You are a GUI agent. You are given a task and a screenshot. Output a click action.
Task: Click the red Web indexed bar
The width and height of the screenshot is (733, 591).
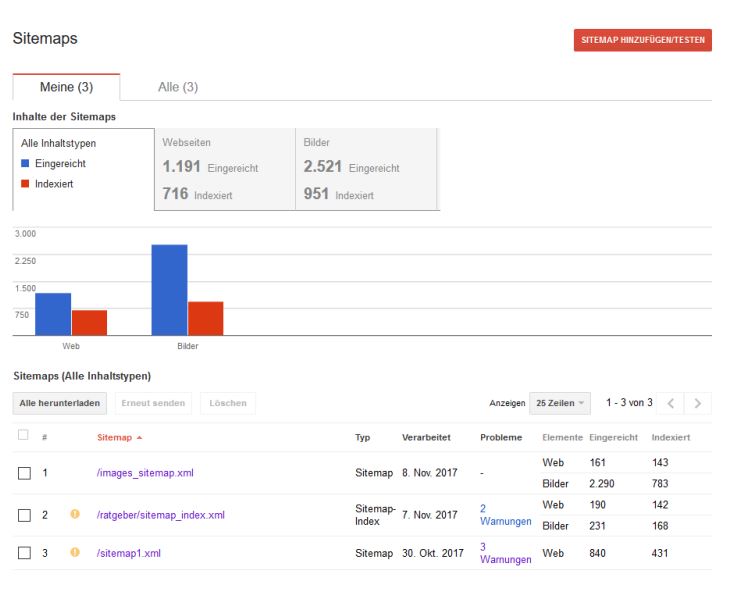tap(90, 323)
